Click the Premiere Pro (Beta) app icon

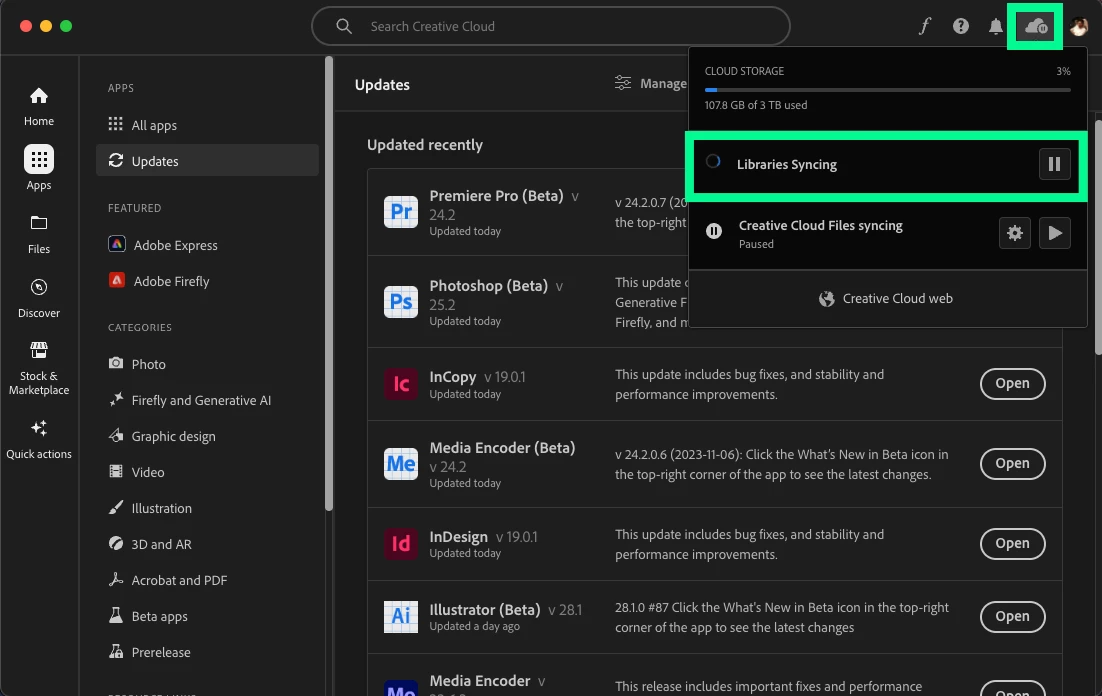pyautogui.click(x=401, y=212)
